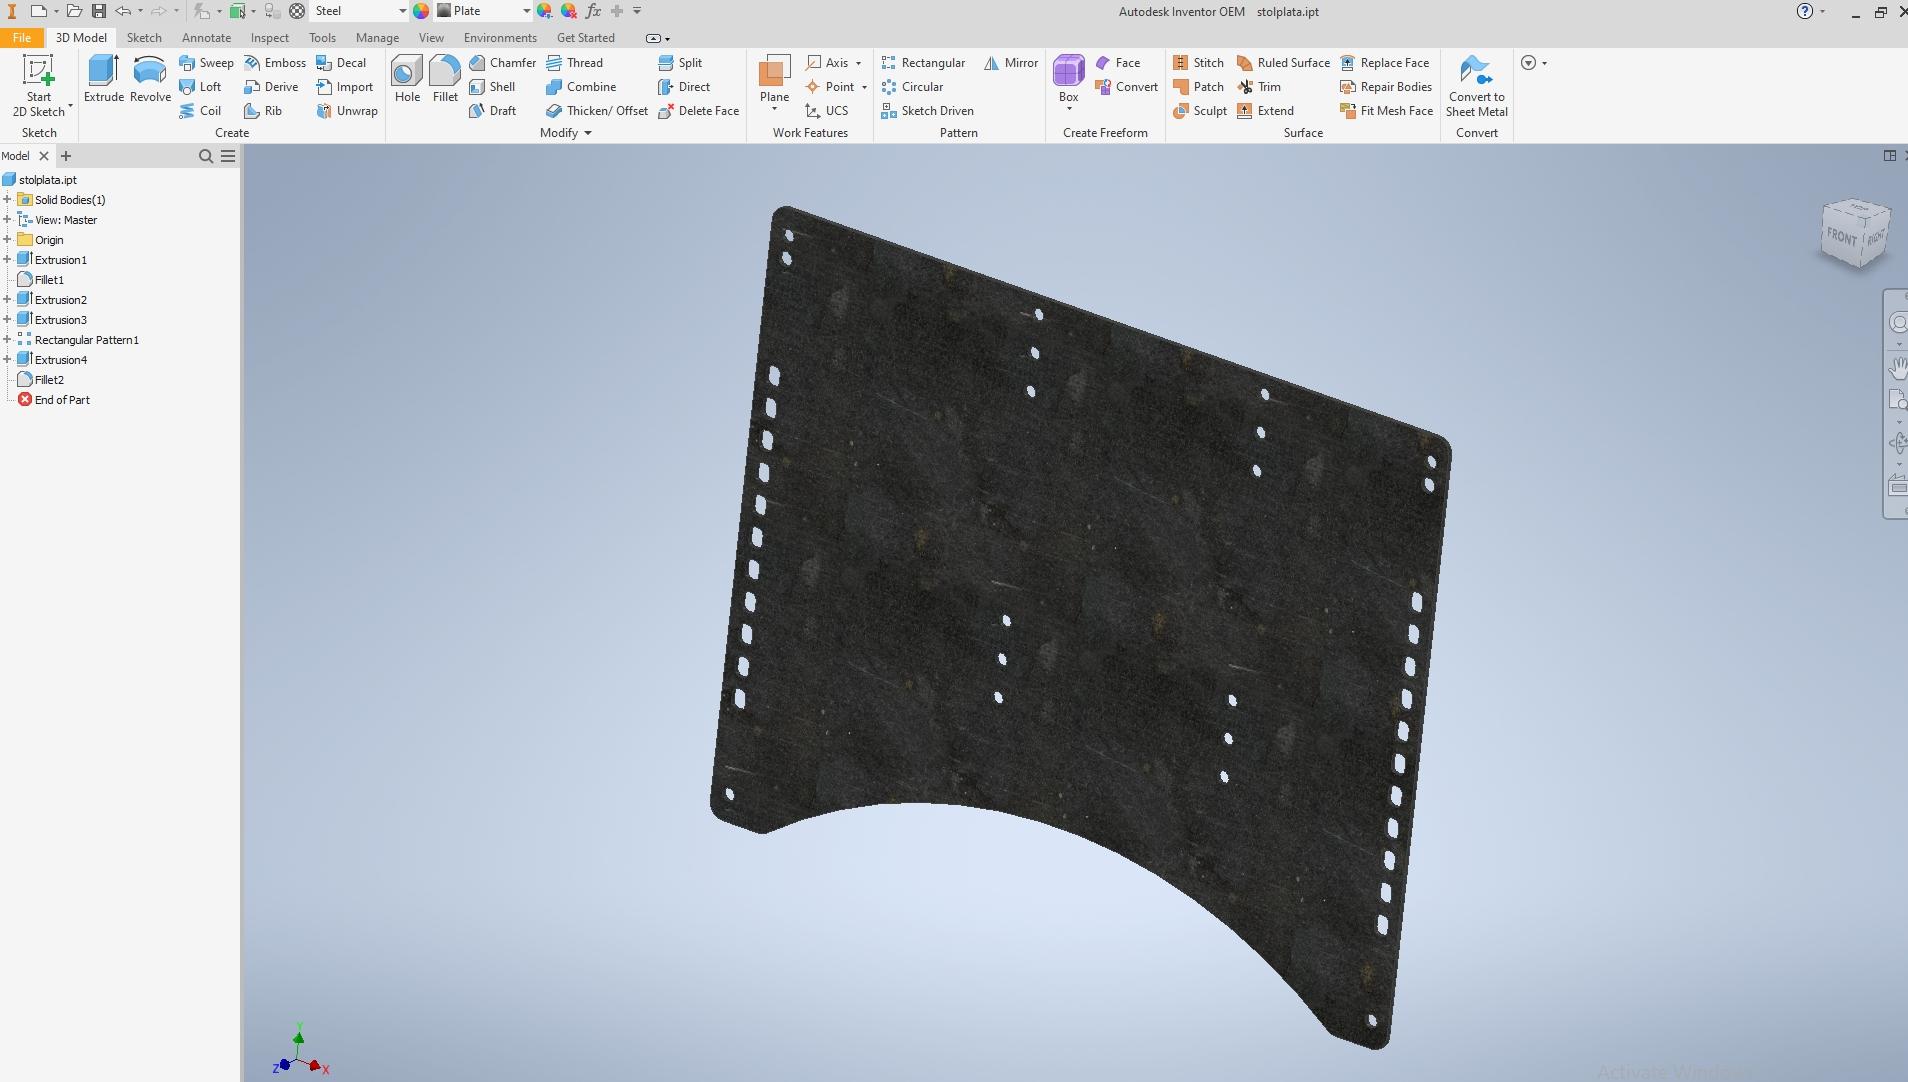Open the Manage tab
The image size is (1908, 1082).
(x=377, y=37)
